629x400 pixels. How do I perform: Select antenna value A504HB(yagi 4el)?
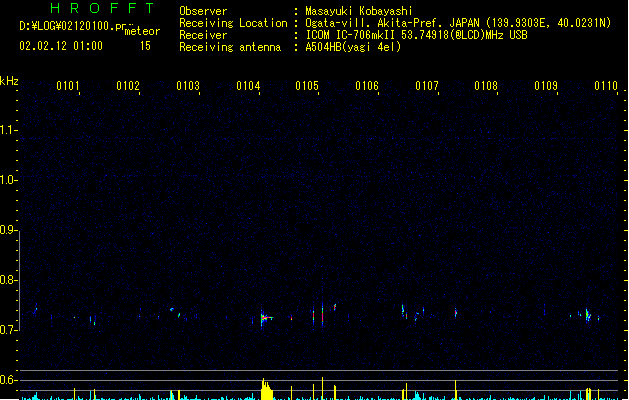tap(353, 47)
